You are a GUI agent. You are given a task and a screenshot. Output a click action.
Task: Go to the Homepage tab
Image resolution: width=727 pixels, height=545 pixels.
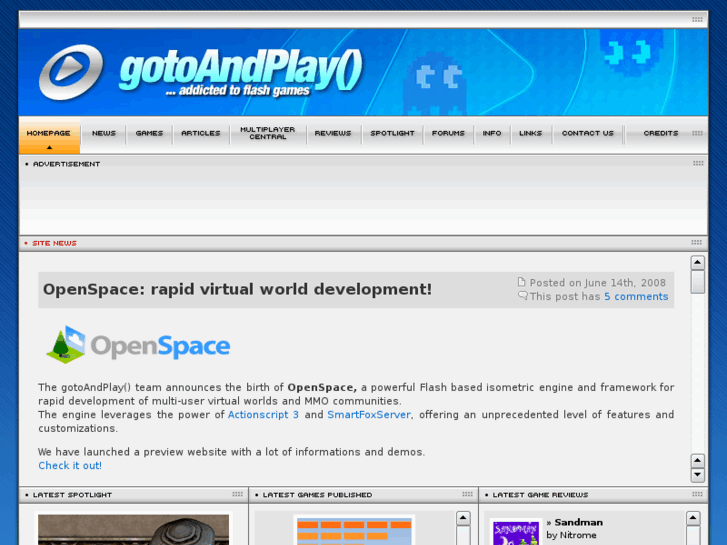pos(49,135)
